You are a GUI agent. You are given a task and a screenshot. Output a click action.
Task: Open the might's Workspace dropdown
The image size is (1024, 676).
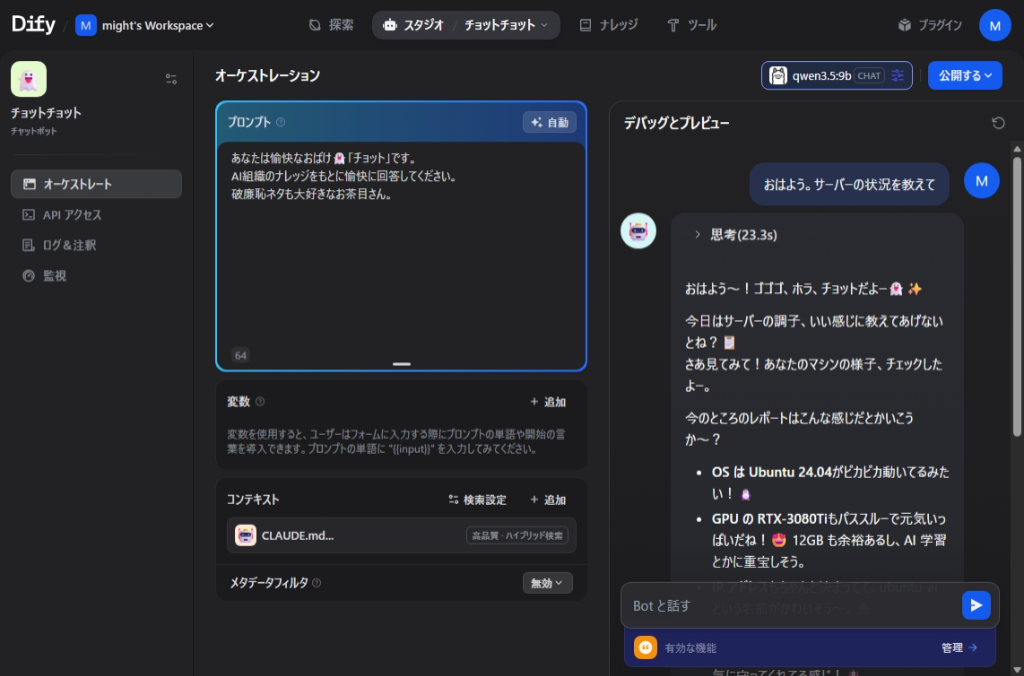coord(146,25)
